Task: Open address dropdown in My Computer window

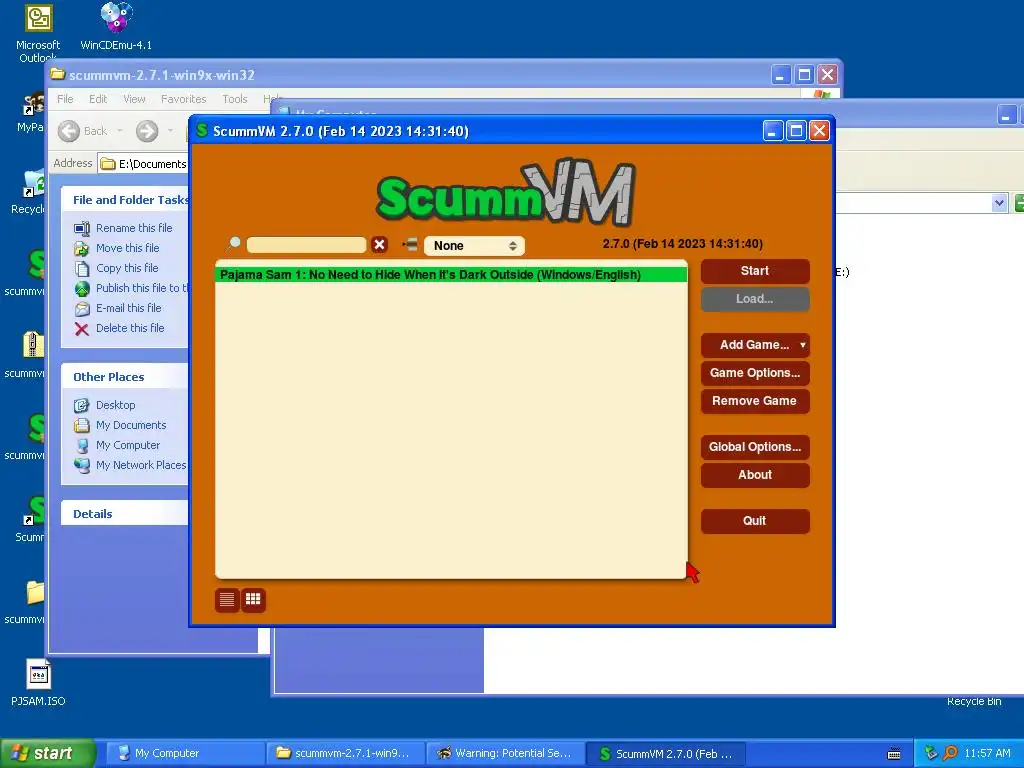Action: click(x=999, y=203)
